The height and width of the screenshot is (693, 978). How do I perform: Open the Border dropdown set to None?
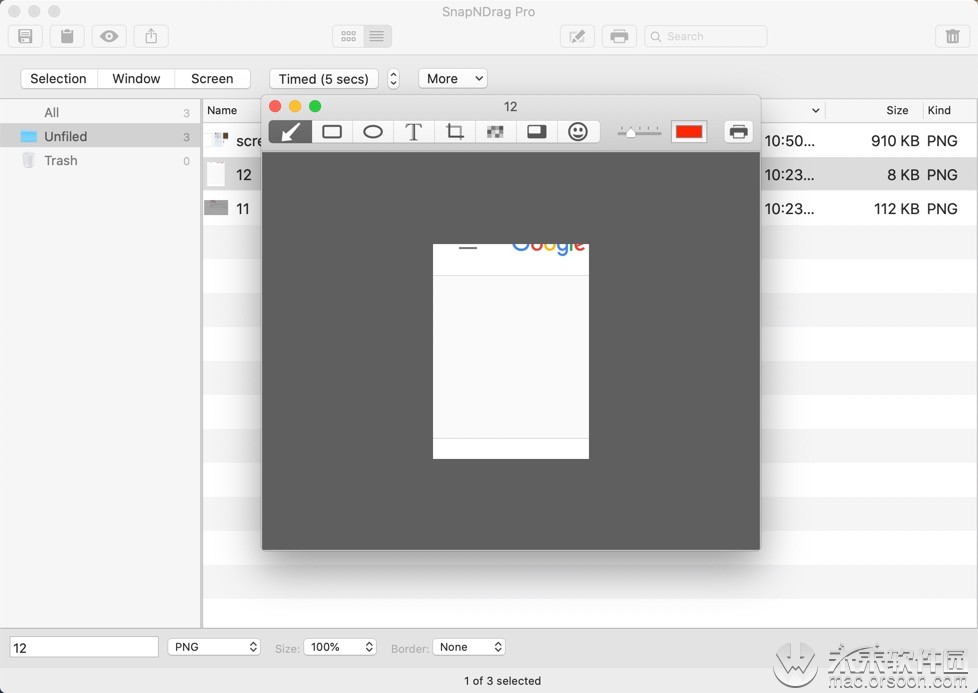468,647
